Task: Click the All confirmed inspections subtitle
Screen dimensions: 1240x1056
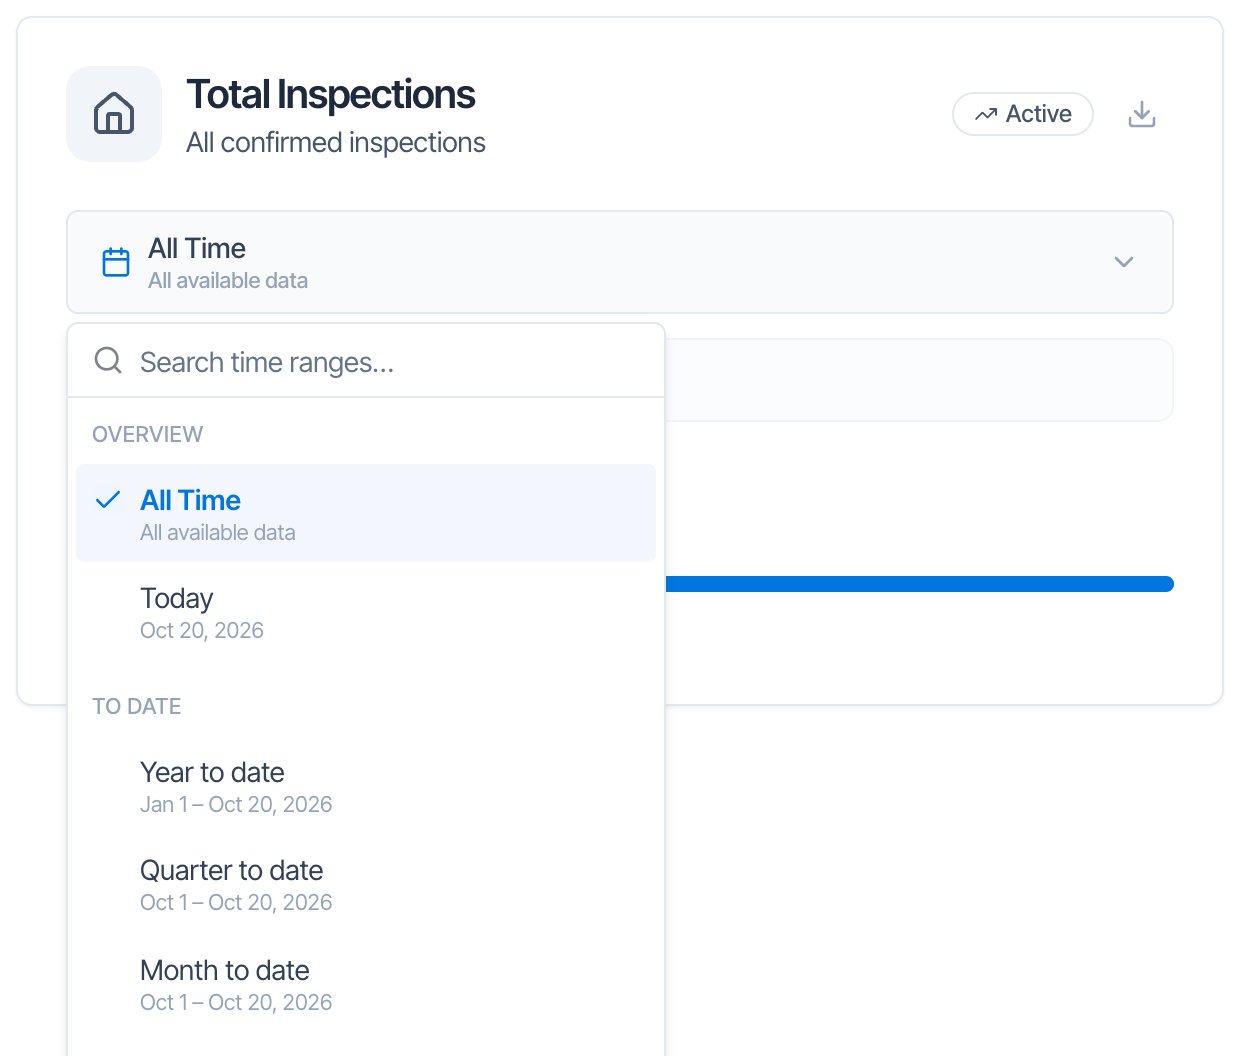Action: click(x=336, y=143)
